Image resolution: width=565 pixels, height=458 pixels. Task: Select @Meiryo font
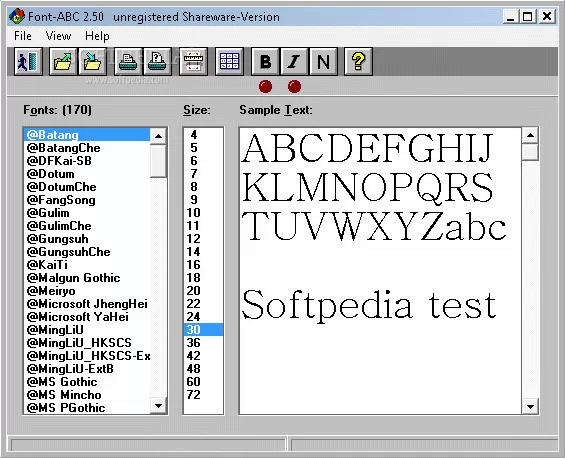(x=87, y=290)
